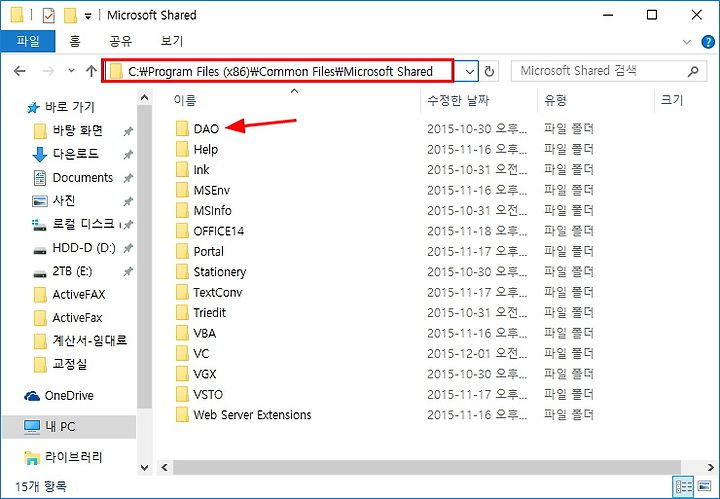This screenshot has width=720, height=499.
Task: Click the horizontal scrollbar track
Action: click(426, 468)
